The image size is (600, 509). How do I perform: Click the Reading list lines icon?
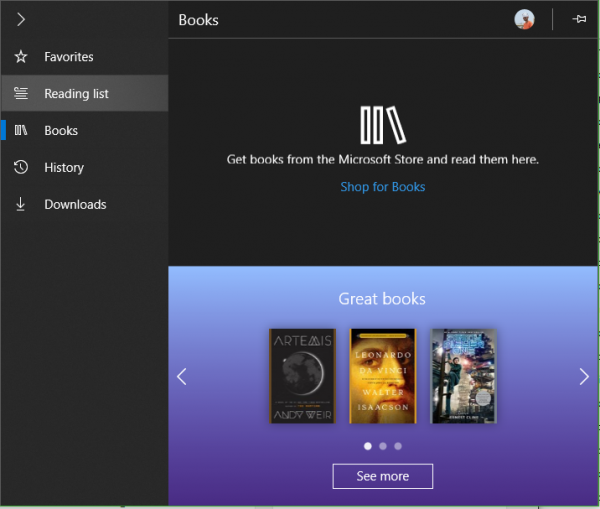click(21, 93)
